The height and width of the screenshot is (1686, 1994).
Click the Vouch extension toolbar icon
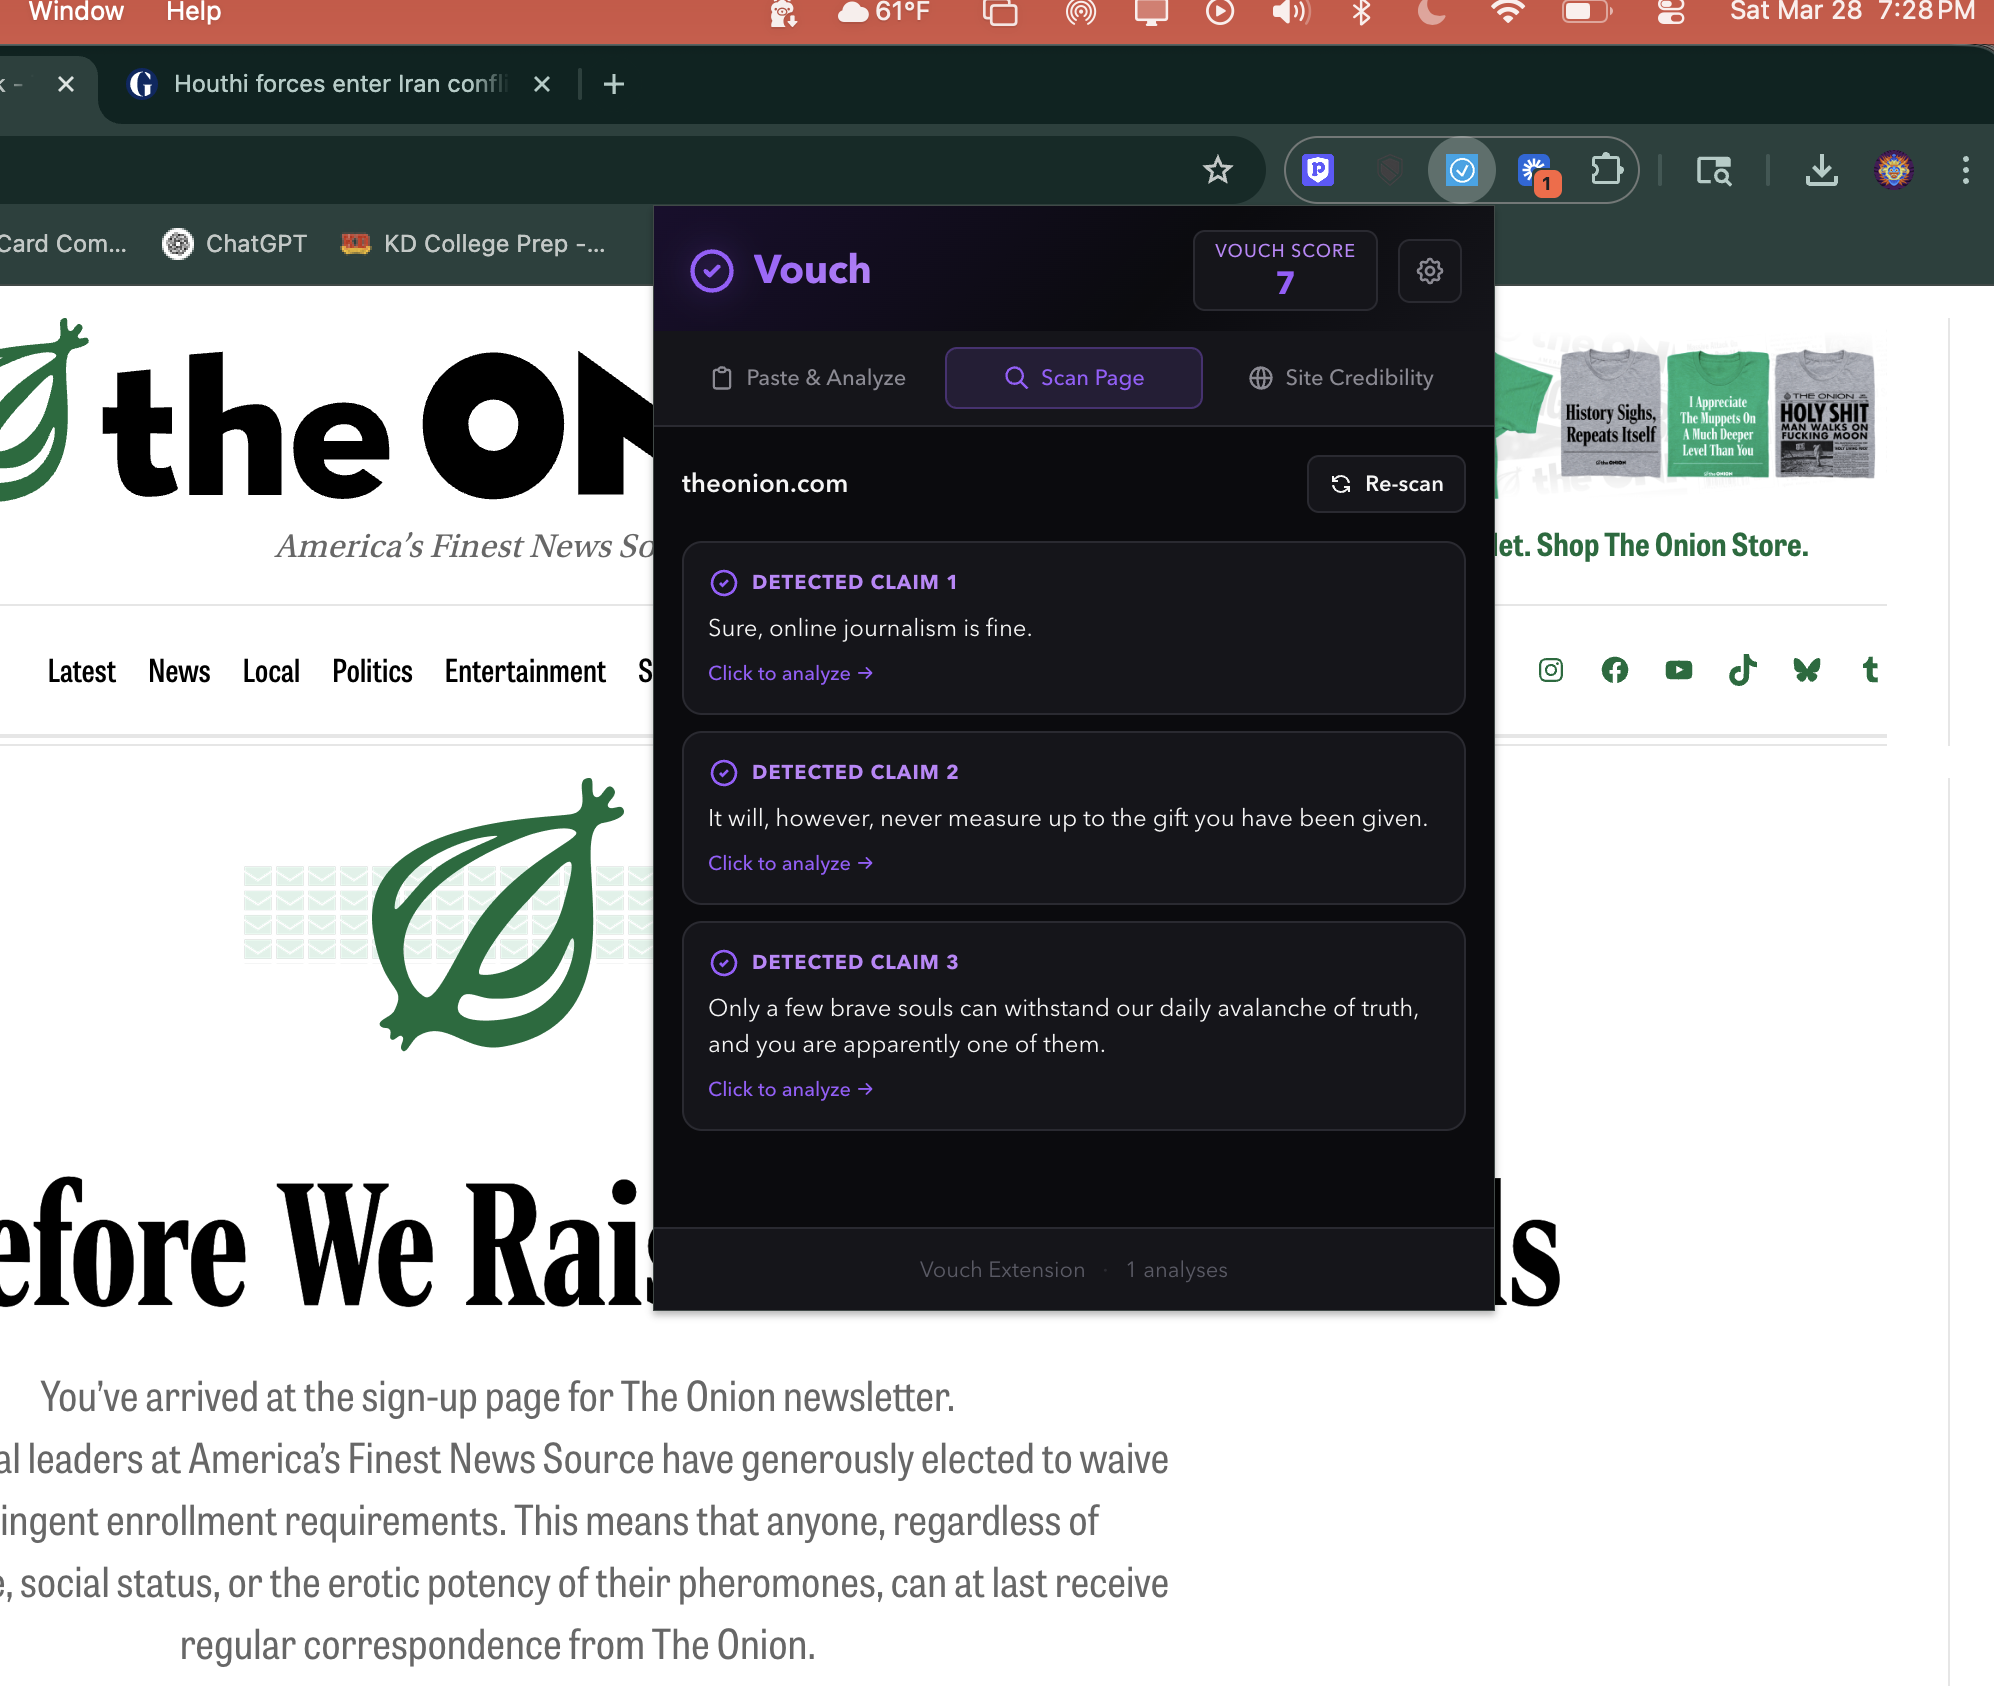click(1461, 171)
